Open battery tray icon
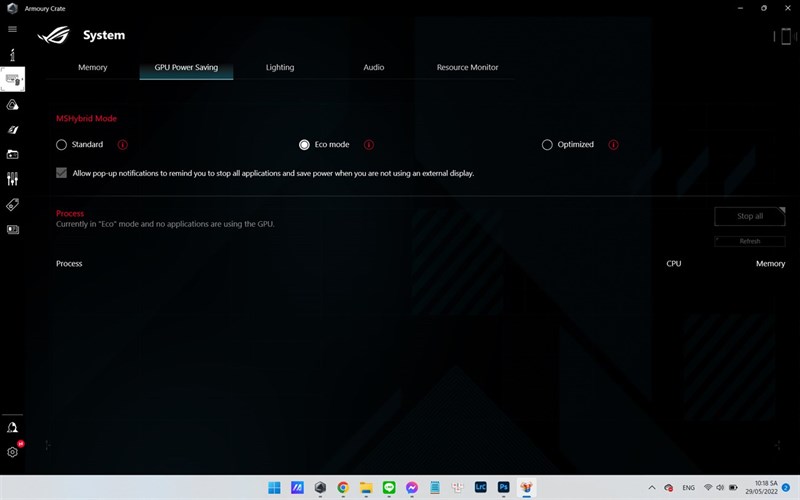 pos(733,488)
